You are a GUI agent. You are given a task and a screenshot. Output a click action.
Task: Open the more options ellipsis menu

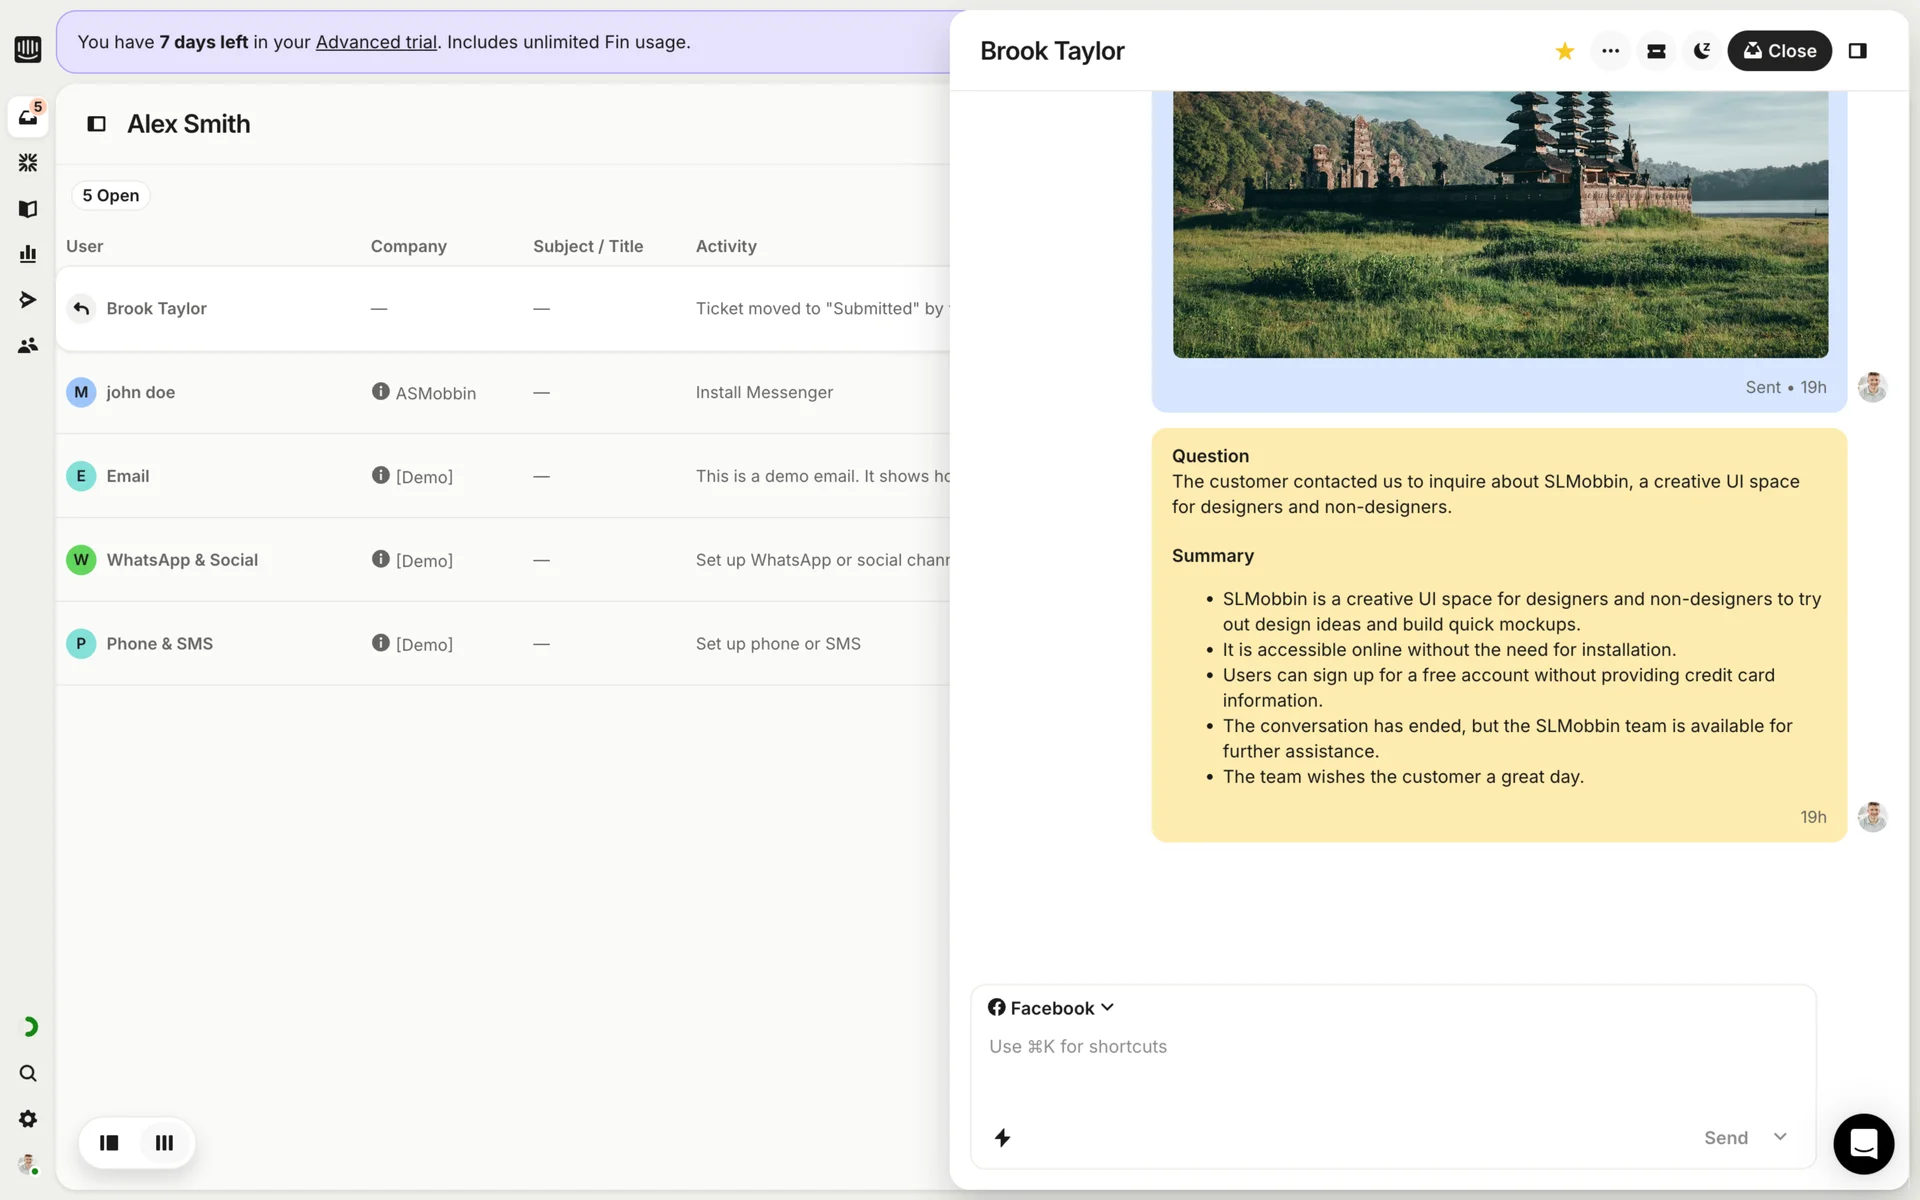(1610, 51)
